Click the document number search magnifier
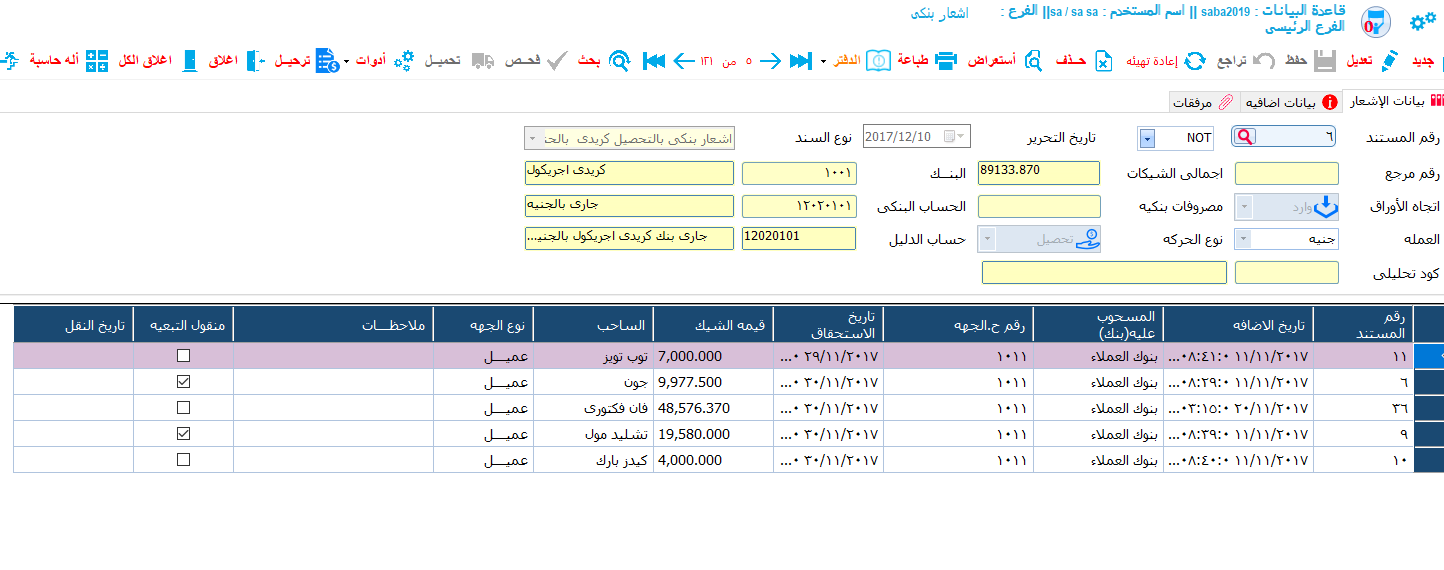 tap(1246, 138)
